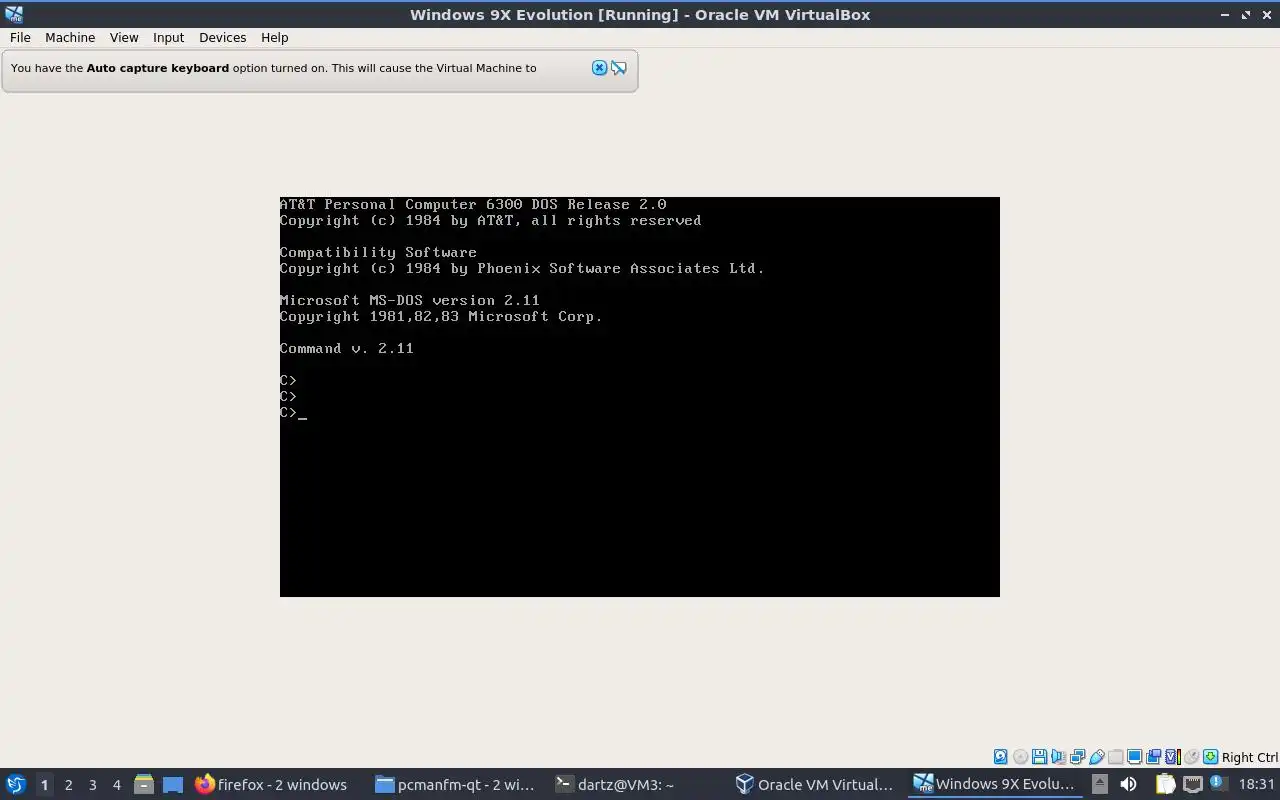Viewport: 1280px width, 800px height.
Task: Click the notification alert tray icon
Action: [1218, 783]
